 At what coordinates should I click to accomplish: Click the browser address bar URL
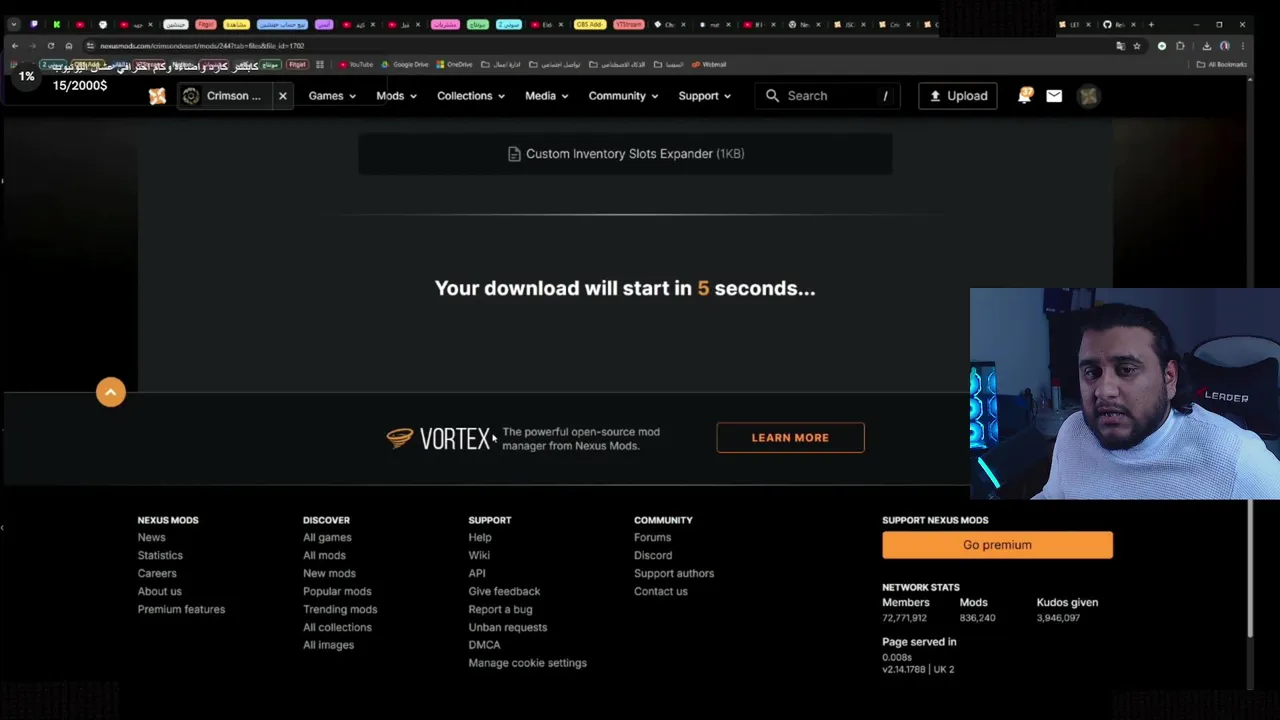(202, 46)
